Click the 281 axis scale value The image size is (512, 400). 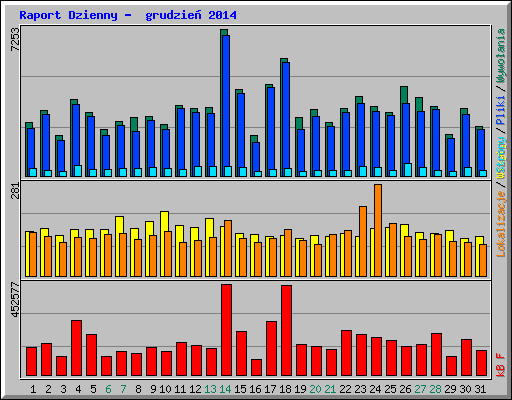[15, 191]
